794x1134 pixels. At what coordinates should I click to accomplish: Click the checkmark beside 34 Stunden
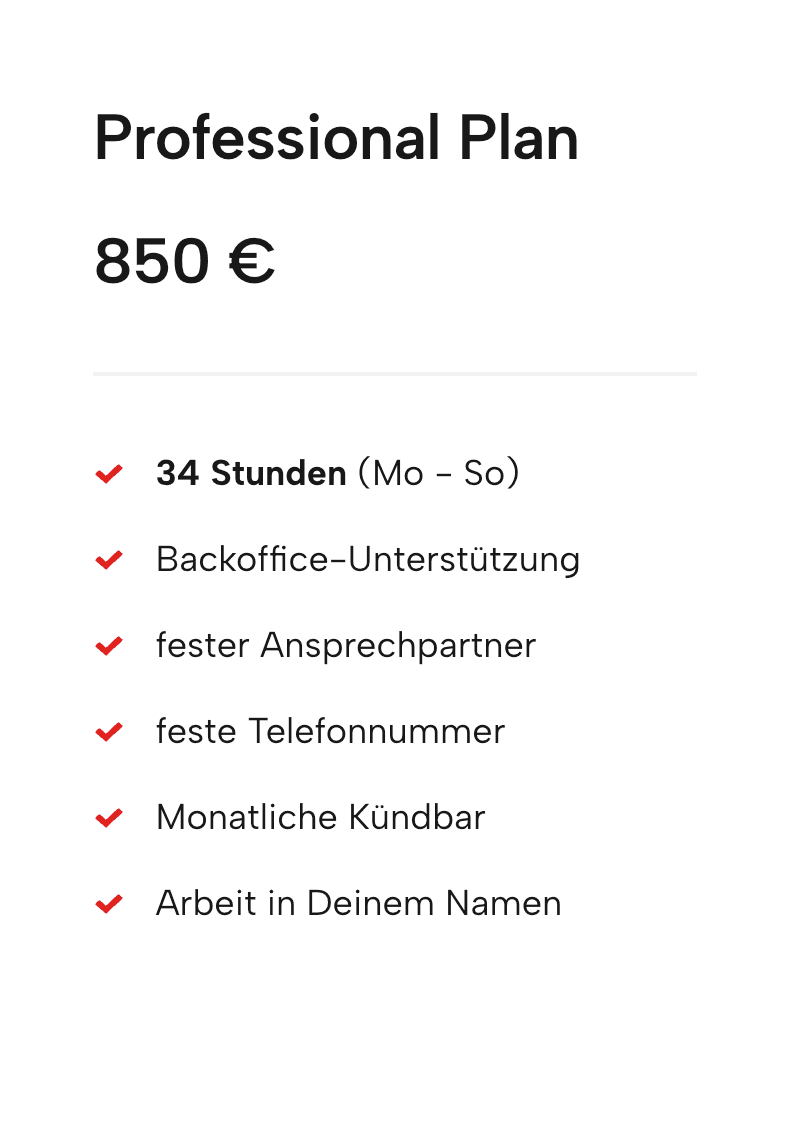coord(108,474)
